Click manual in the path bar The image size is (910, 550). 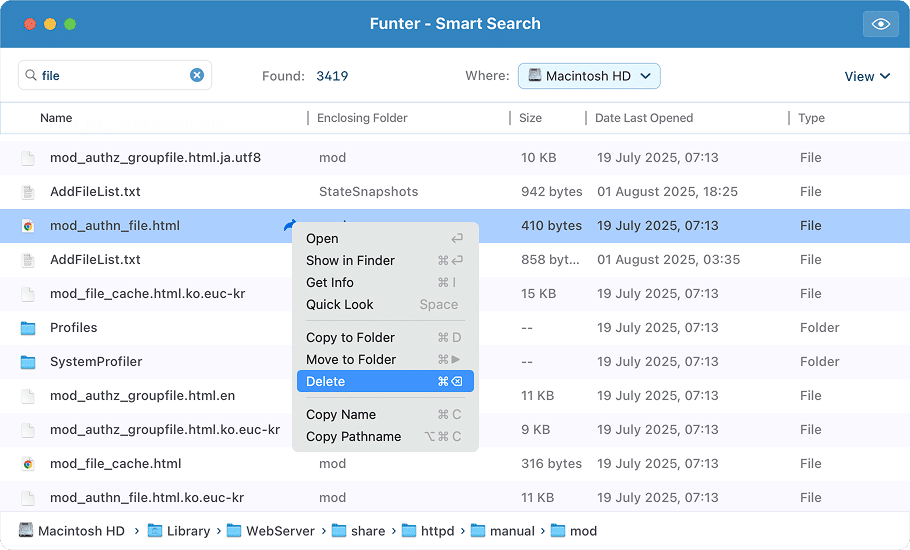[512, 531]
